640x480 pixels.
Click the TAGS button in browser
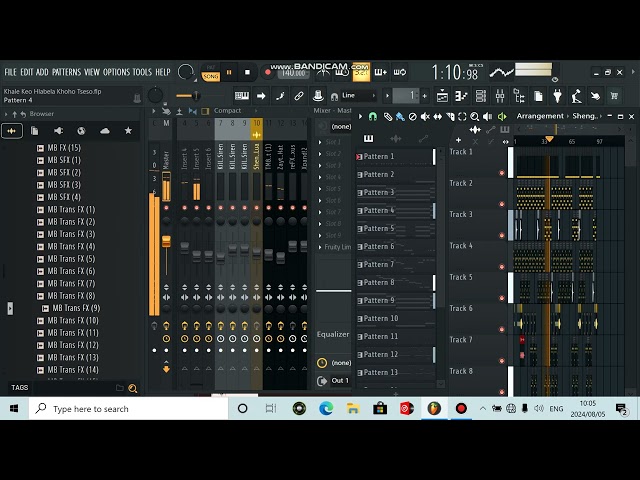pos(20,388)
